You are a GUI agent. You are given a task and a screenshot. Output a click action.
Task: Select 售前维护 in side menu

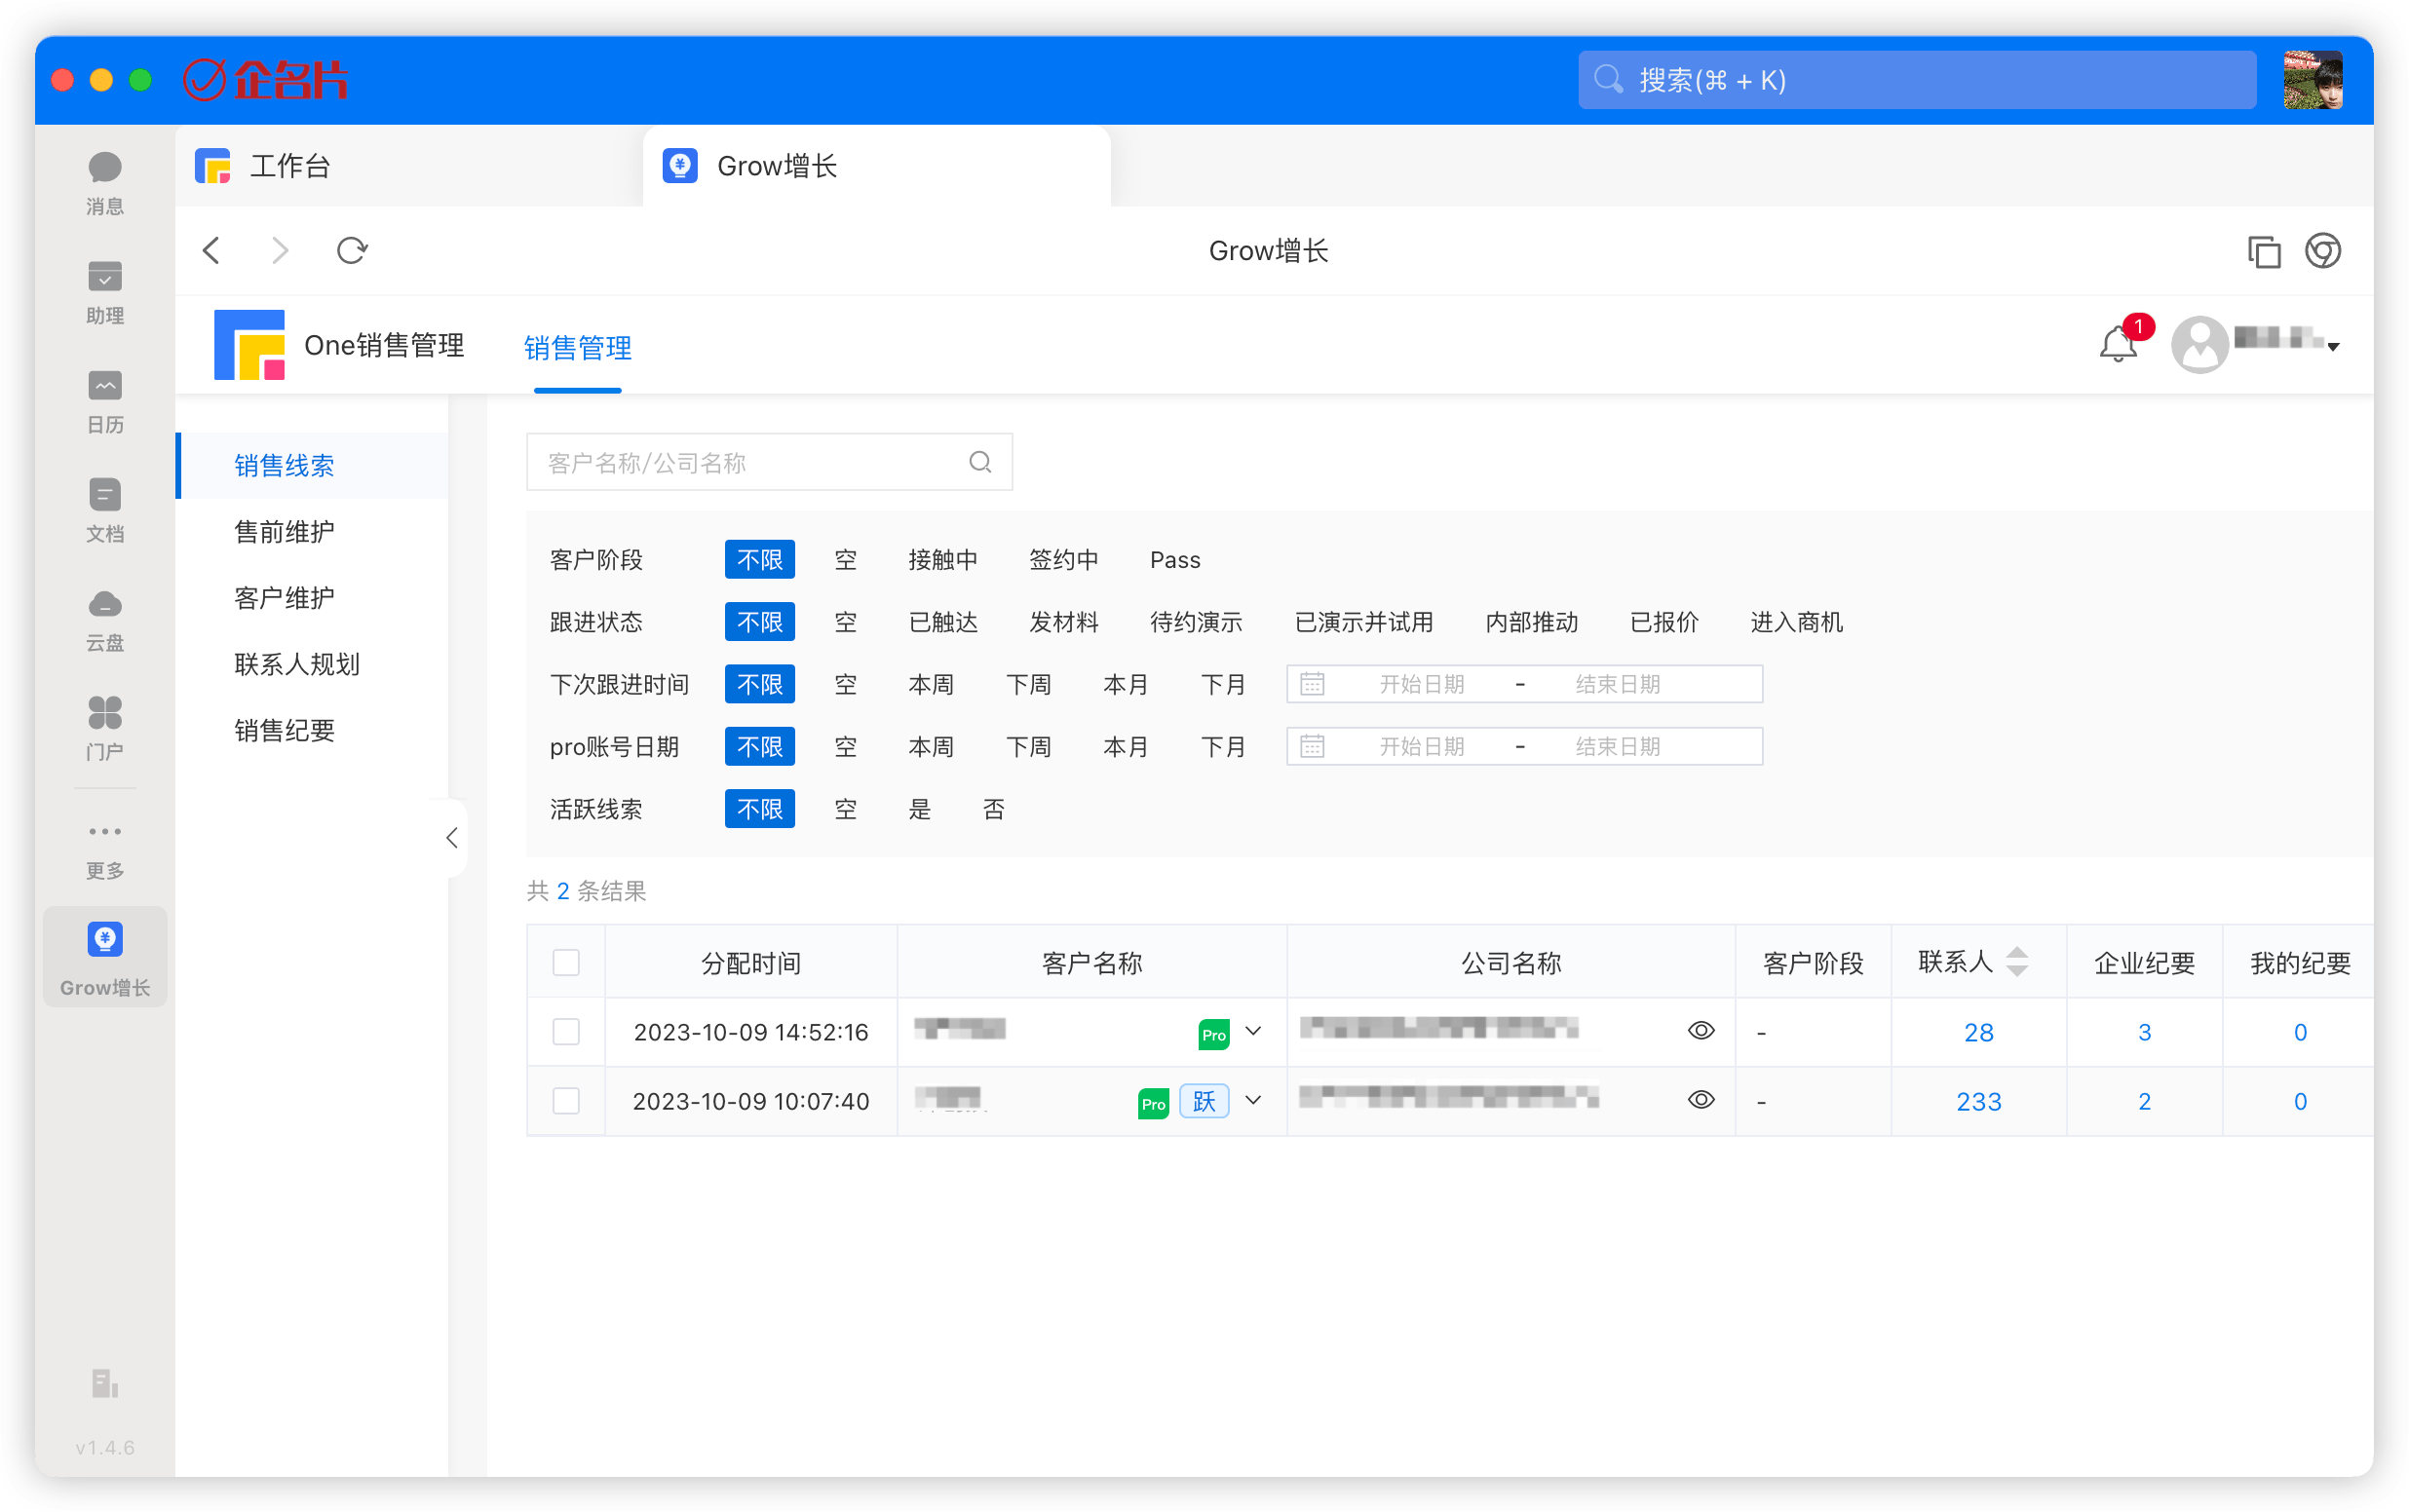pyautogui.click(x=284, y=532)
